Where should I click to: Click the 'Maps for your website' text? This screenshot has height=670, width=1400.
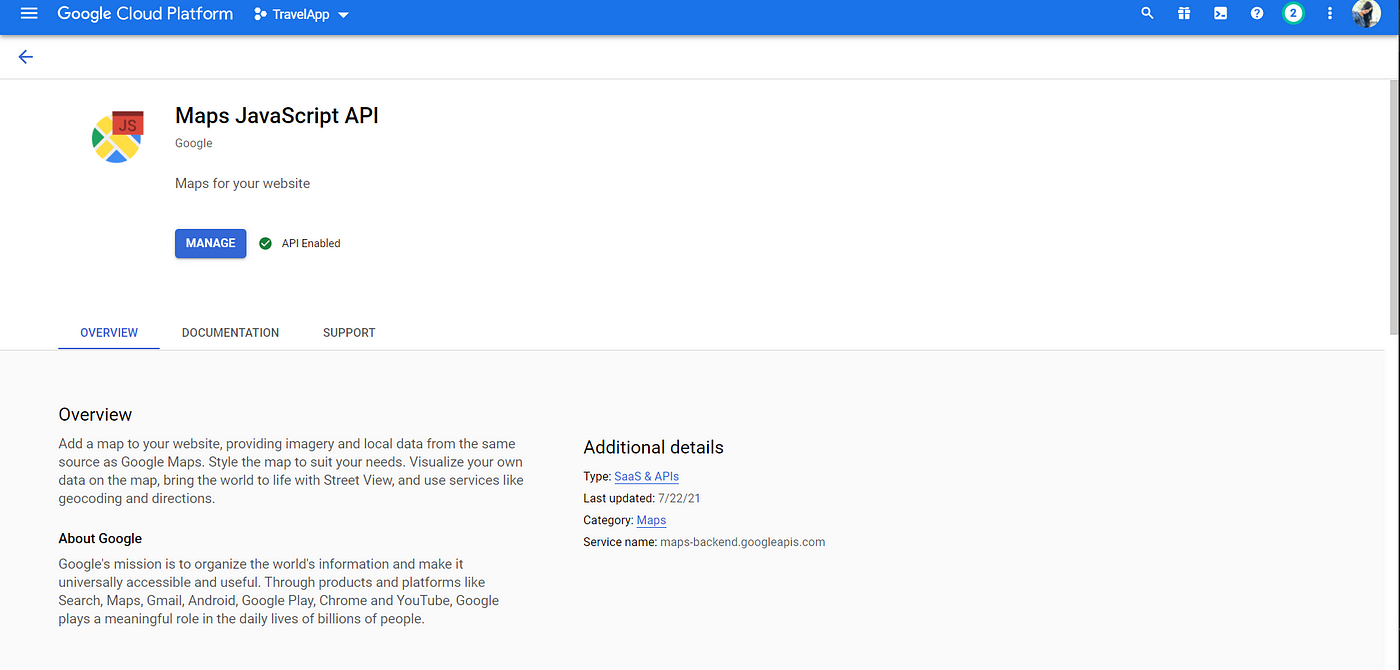click(242, 184)
